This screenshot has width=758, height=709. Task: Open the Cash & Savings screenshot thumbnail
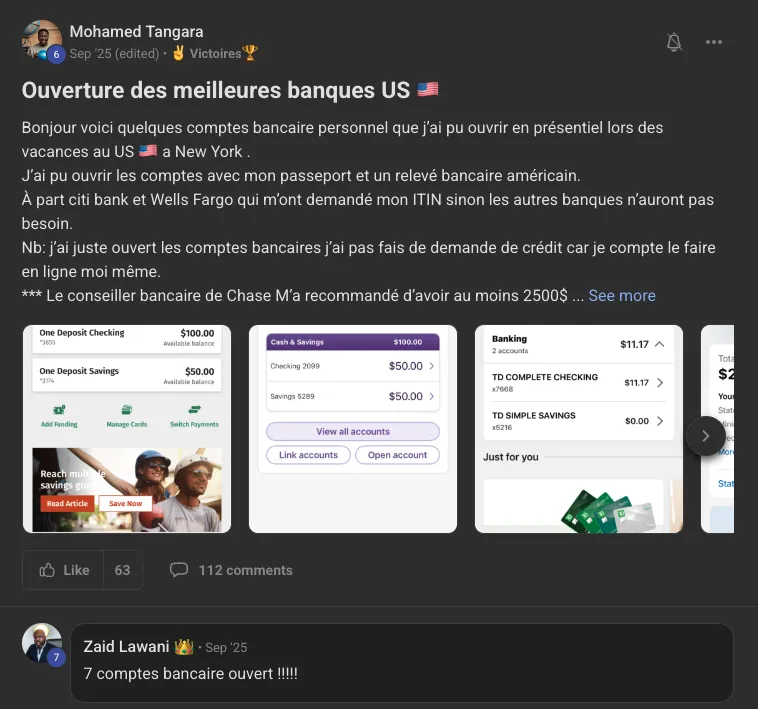coord(353,429)
